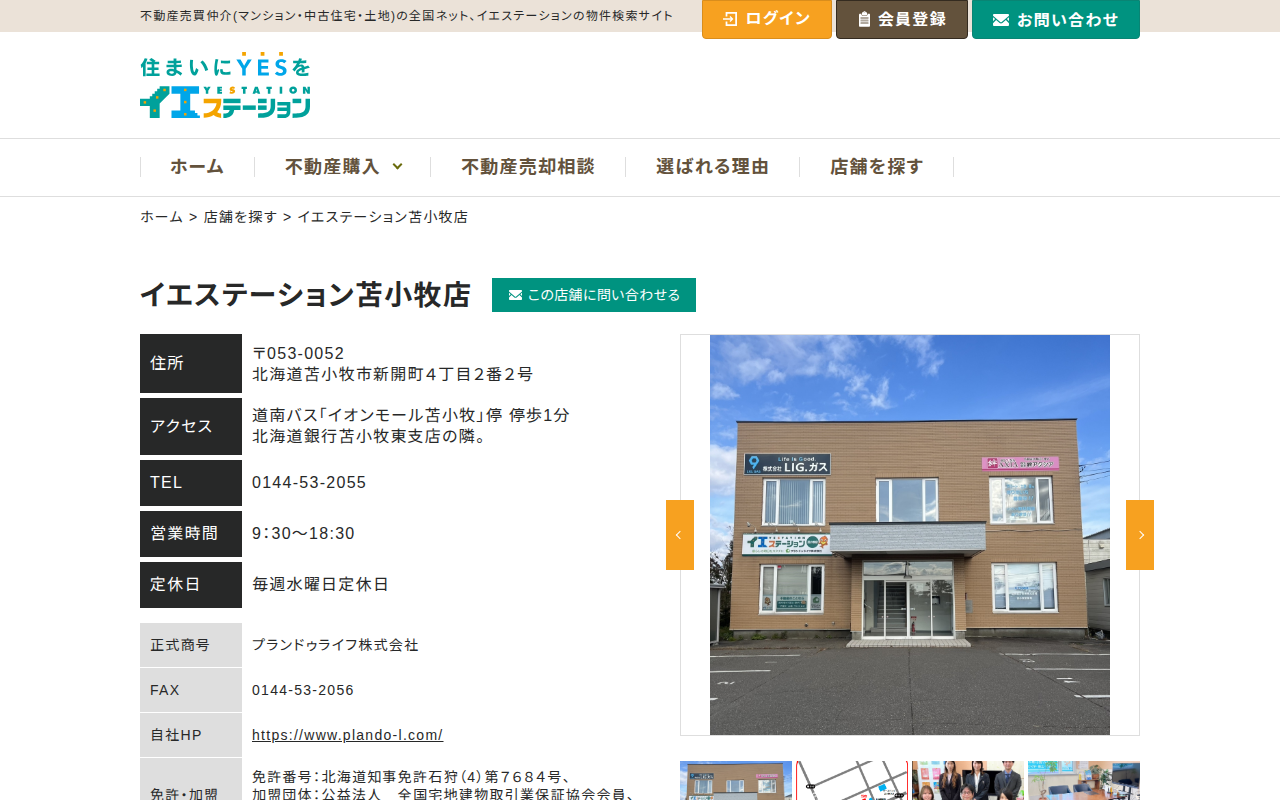The width and height of the screenshot is (1280, 800).
Task: Select the office interior thumbnail
Action: click(1084, 781)
